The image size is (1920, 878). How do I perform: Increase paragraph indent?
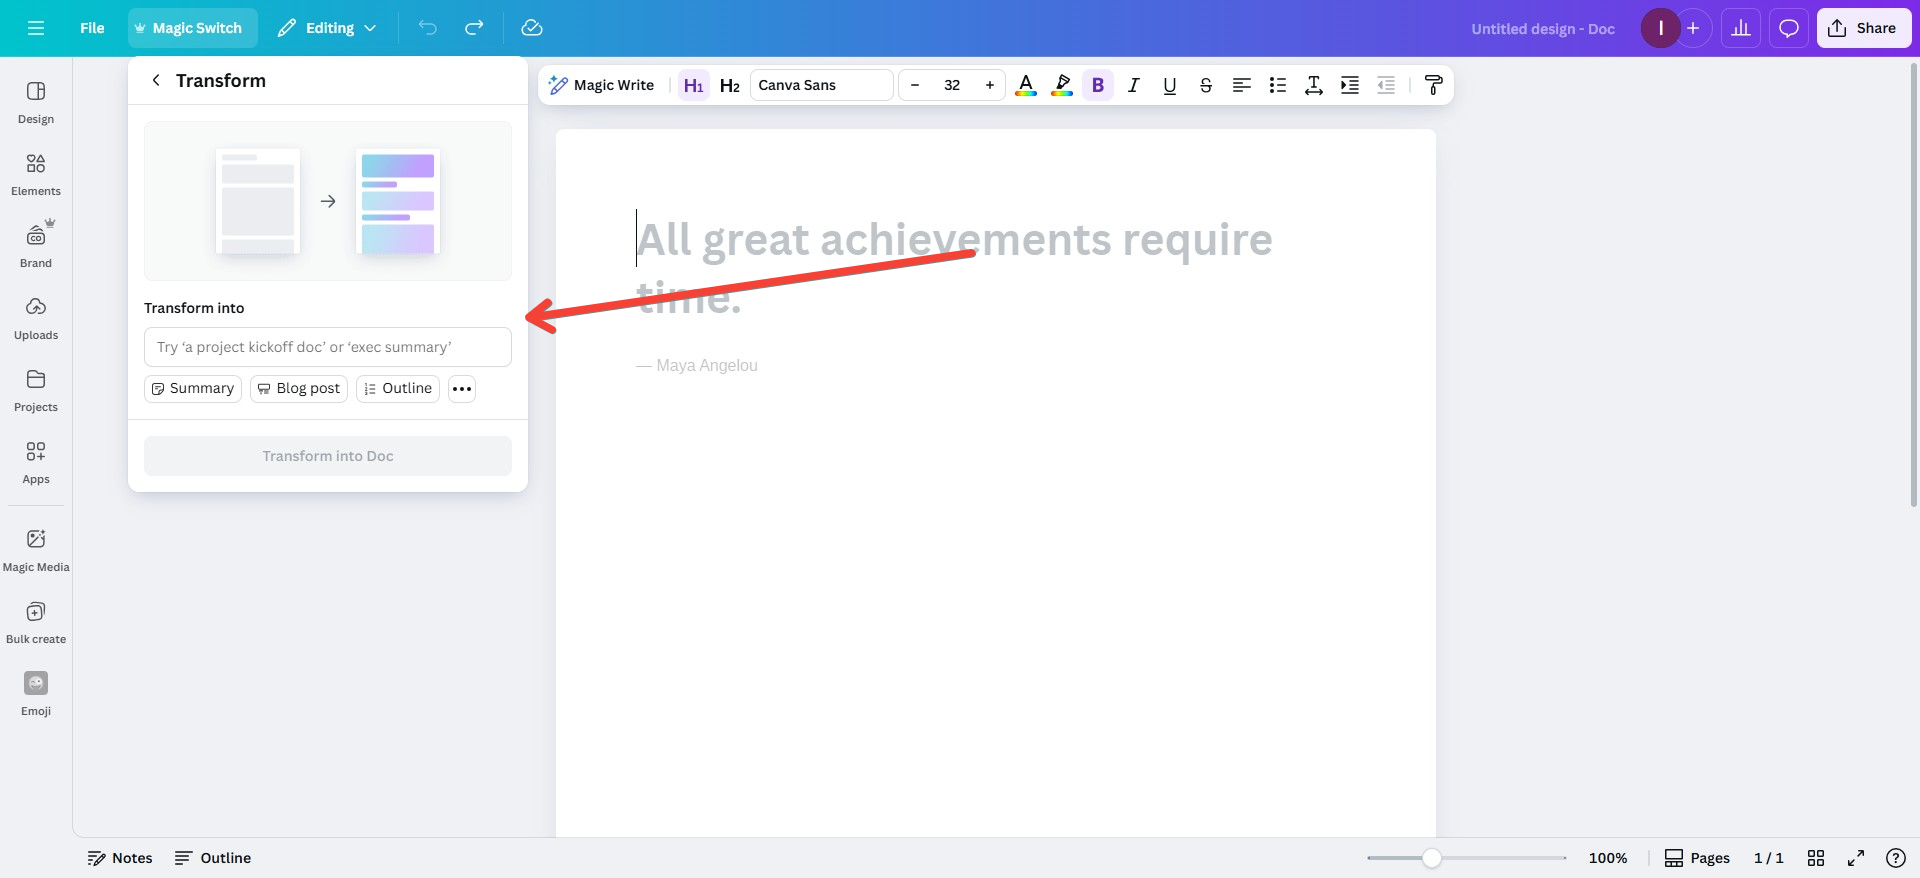(1350, 85)
